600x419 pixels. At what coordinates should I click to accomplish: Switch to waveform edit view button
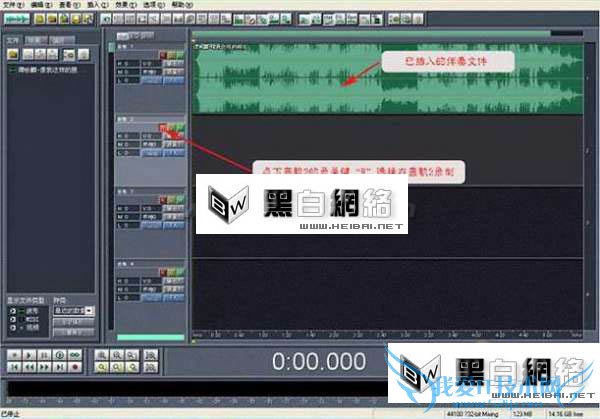tap(16, 19)
